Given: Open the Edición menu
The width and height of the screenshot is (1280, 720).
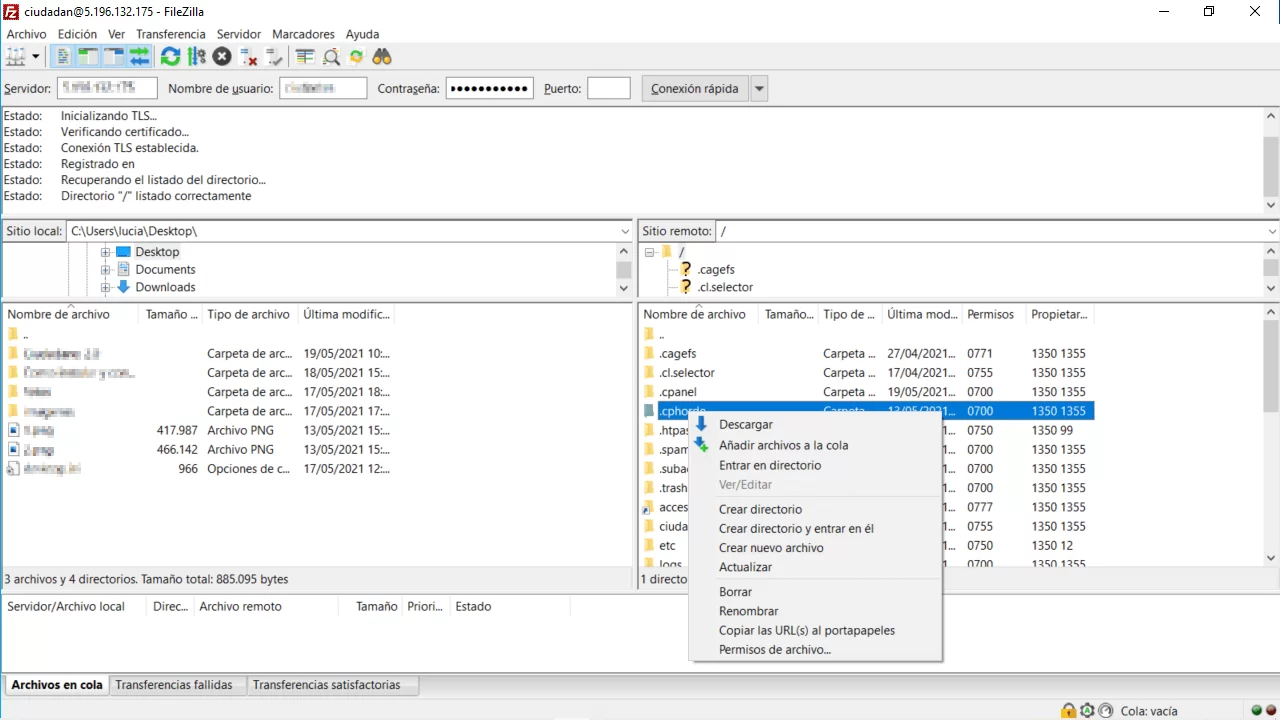Looking at the screenshot, I should 78,34.
